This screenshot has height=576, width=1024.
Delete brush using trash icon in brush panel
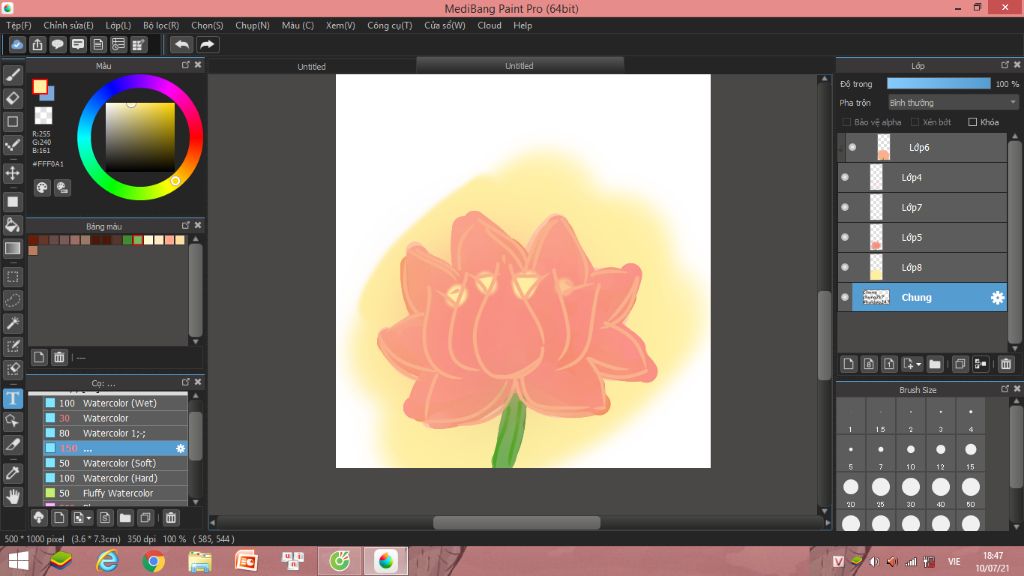point(170,518)
